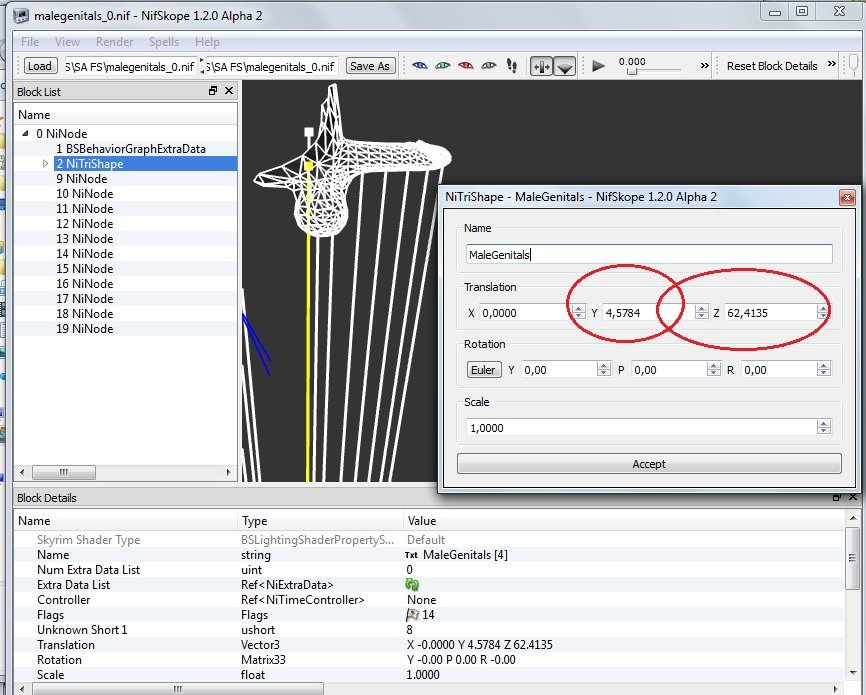Click the Name field with MaleGenitals
This screenshot has width=866, height=695.
[x=649, y=254]
